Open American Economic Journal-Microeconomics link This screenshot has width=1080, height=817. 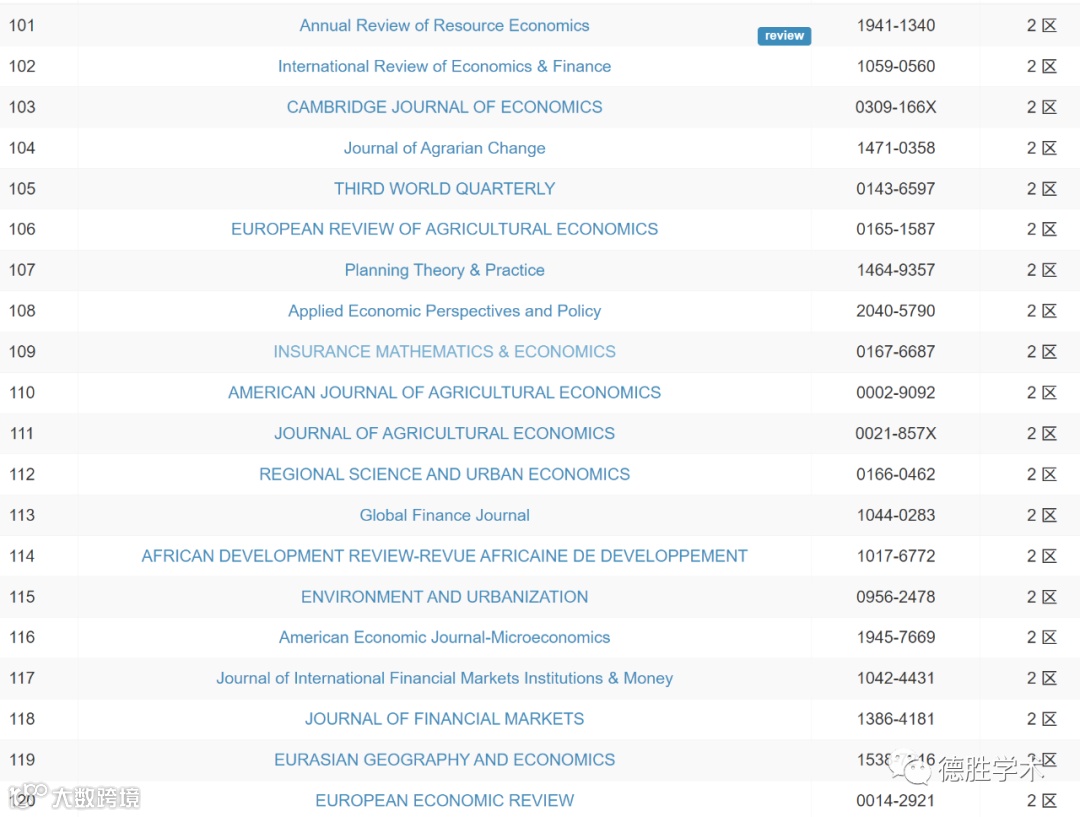[444, 637]
